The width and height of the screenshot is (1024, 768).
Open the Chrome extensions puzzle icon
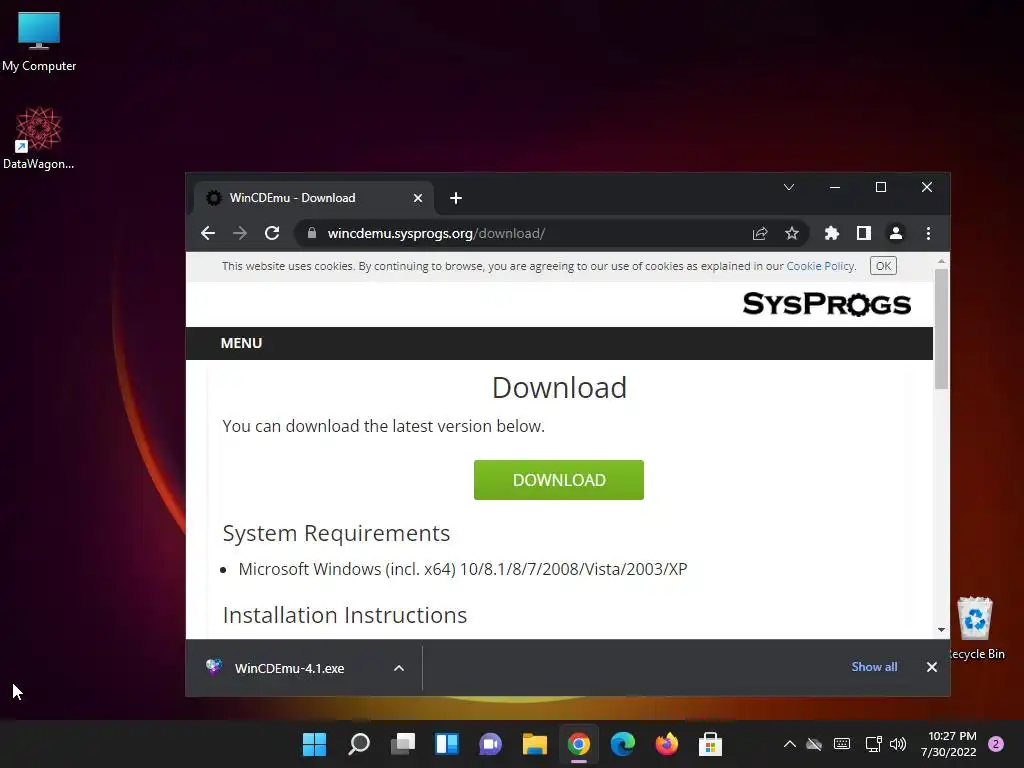click(x=831, y=233)
